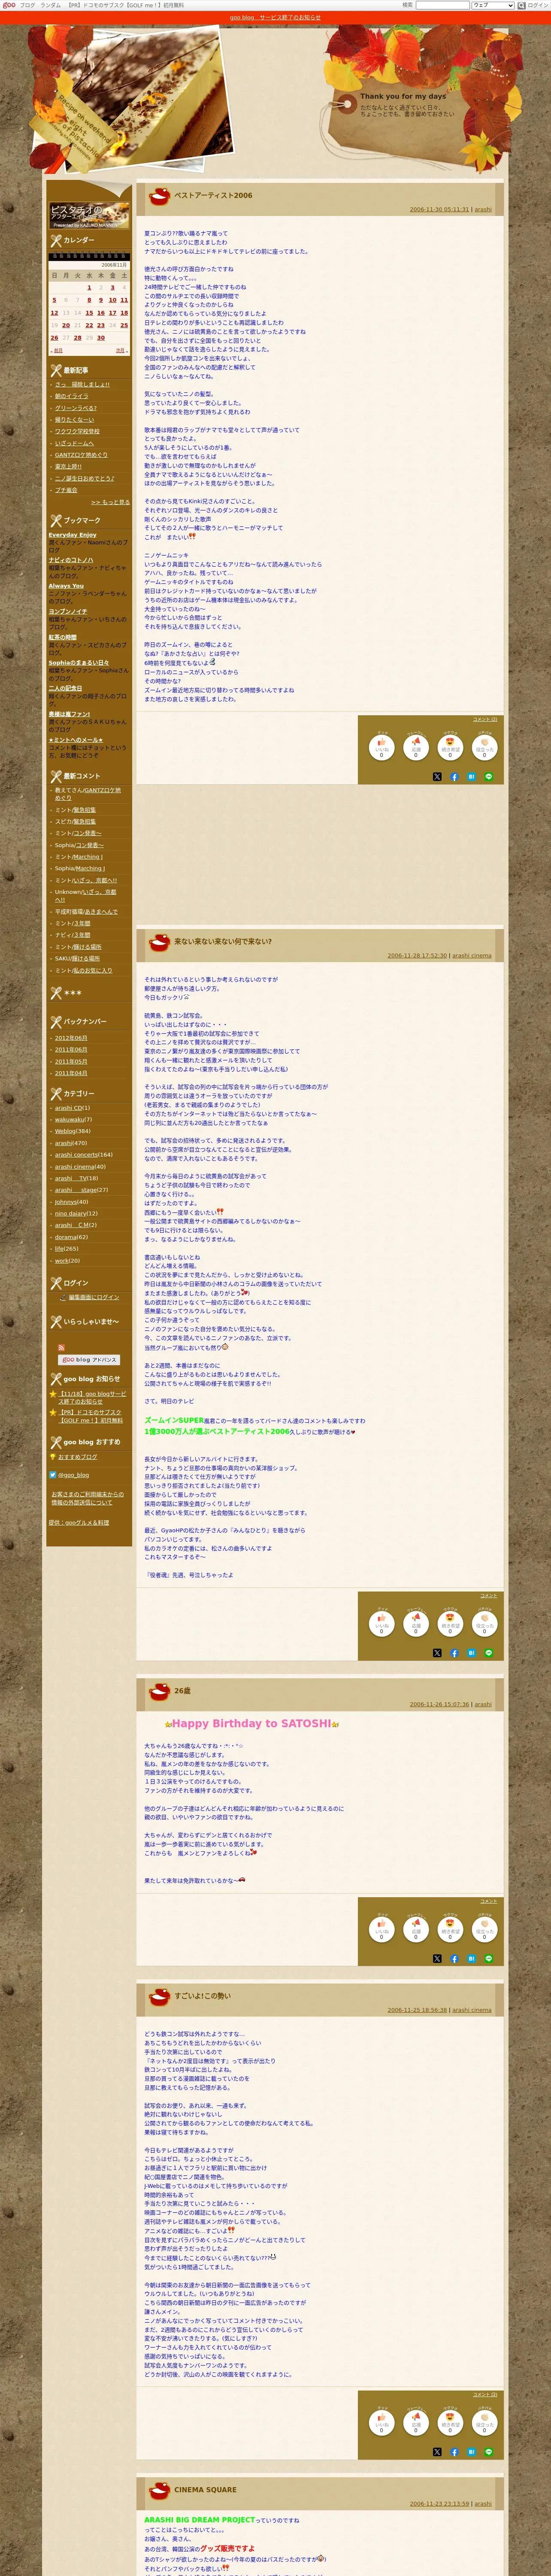
Task: Click 役立った reaction on ベストアーティスト2006 post
Action: pos(484,747)
